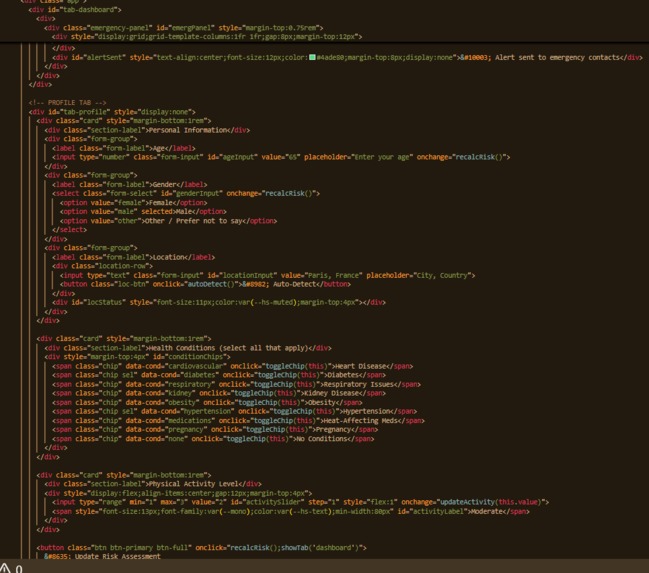
Task: Click the locationInput text input line
Action: [x=267, y=275]
